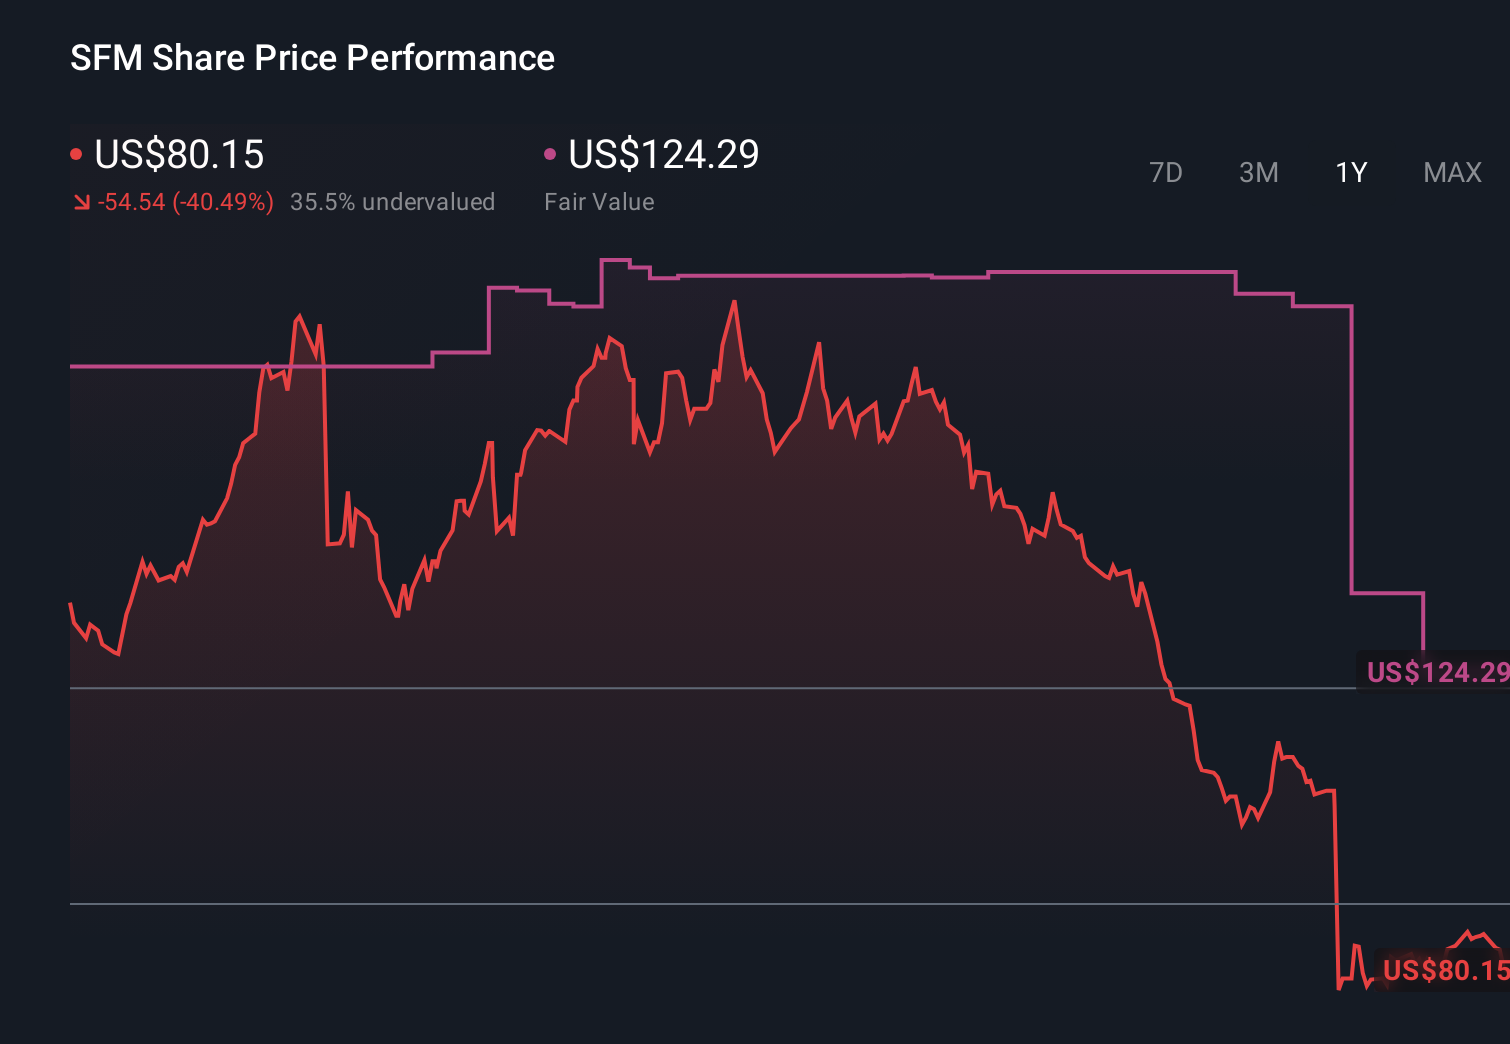Toggle the 35.5% undervalued indicator

393,201
